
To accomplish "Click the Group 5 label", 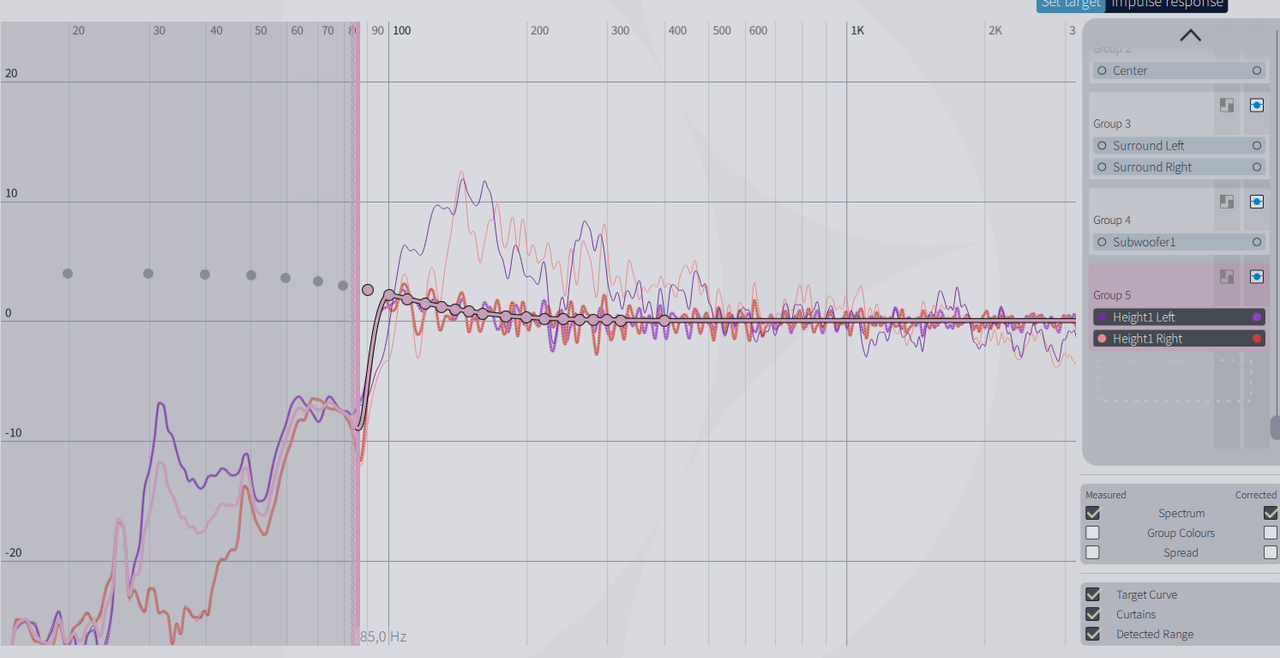I will [1112, 295].
